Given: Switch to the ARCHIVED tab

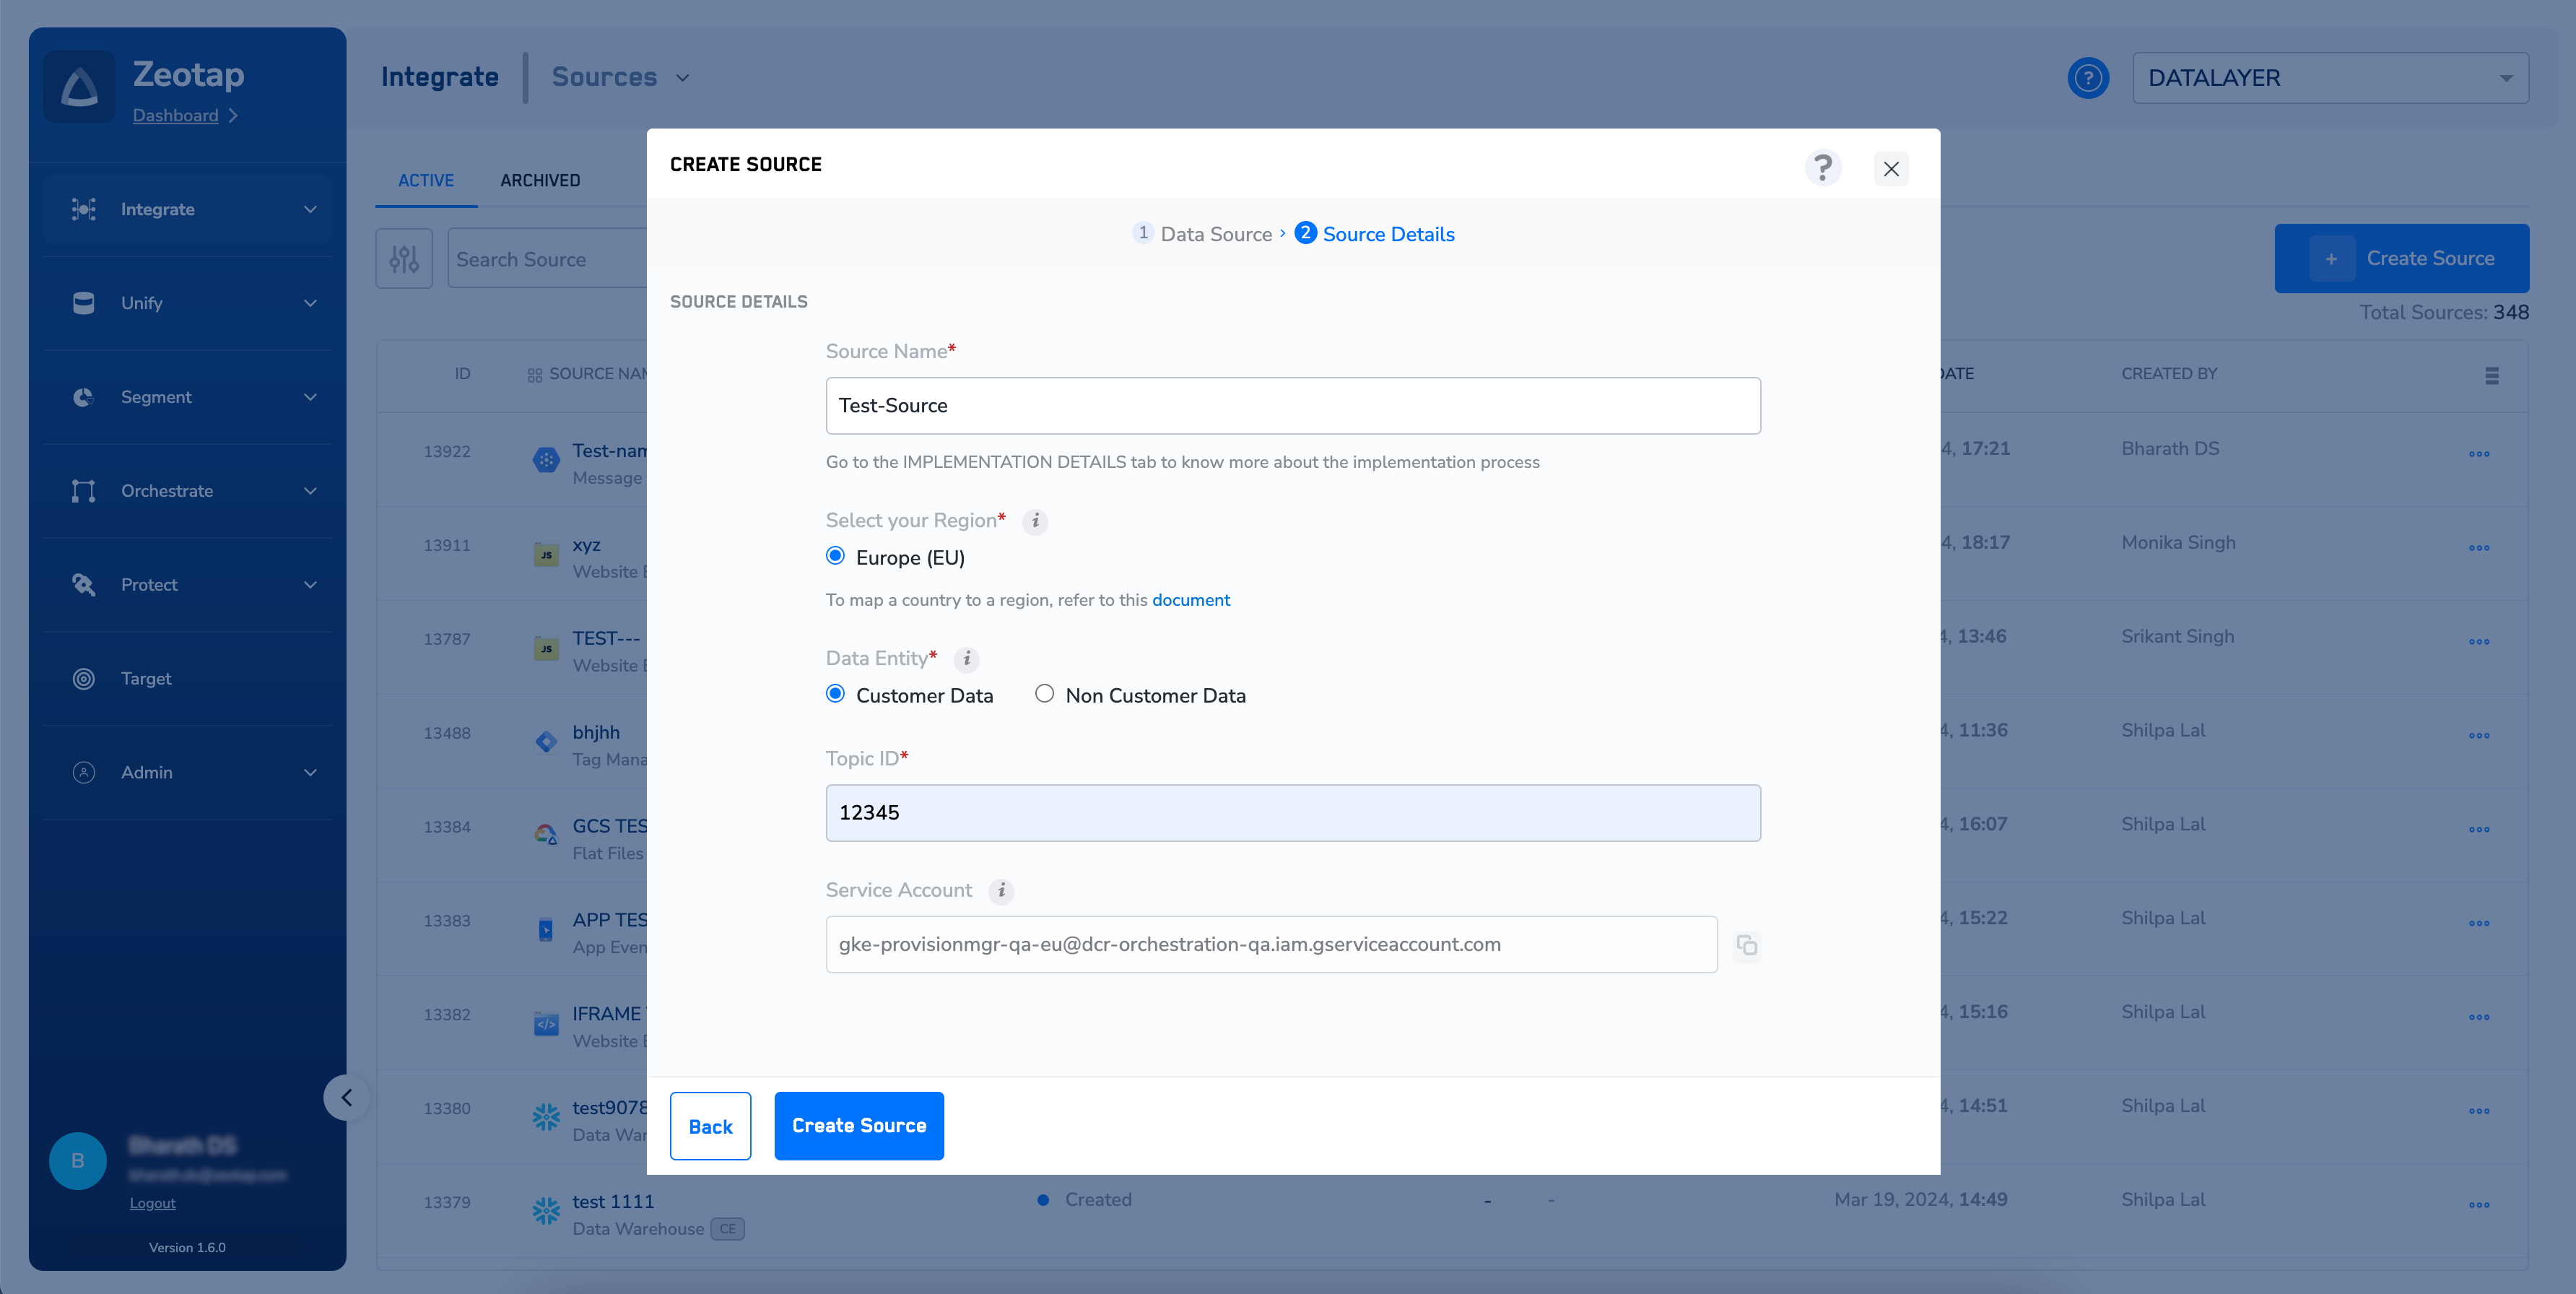Looking at the screenshot, I should click(540, 180).
